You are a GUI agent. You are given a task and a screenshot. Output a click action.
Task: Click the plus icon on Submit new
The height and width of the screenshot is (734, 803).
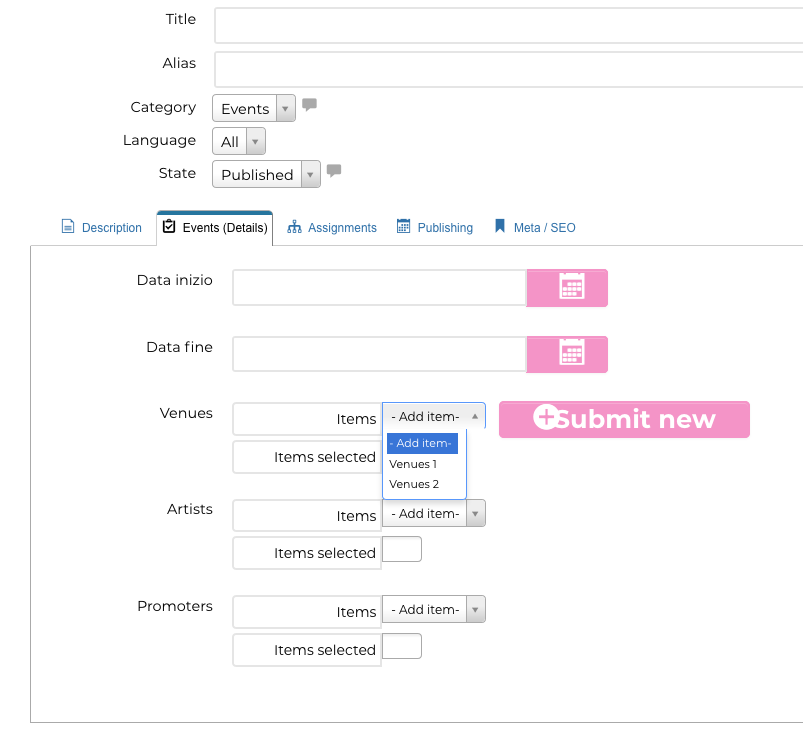[x=545, y=417]
